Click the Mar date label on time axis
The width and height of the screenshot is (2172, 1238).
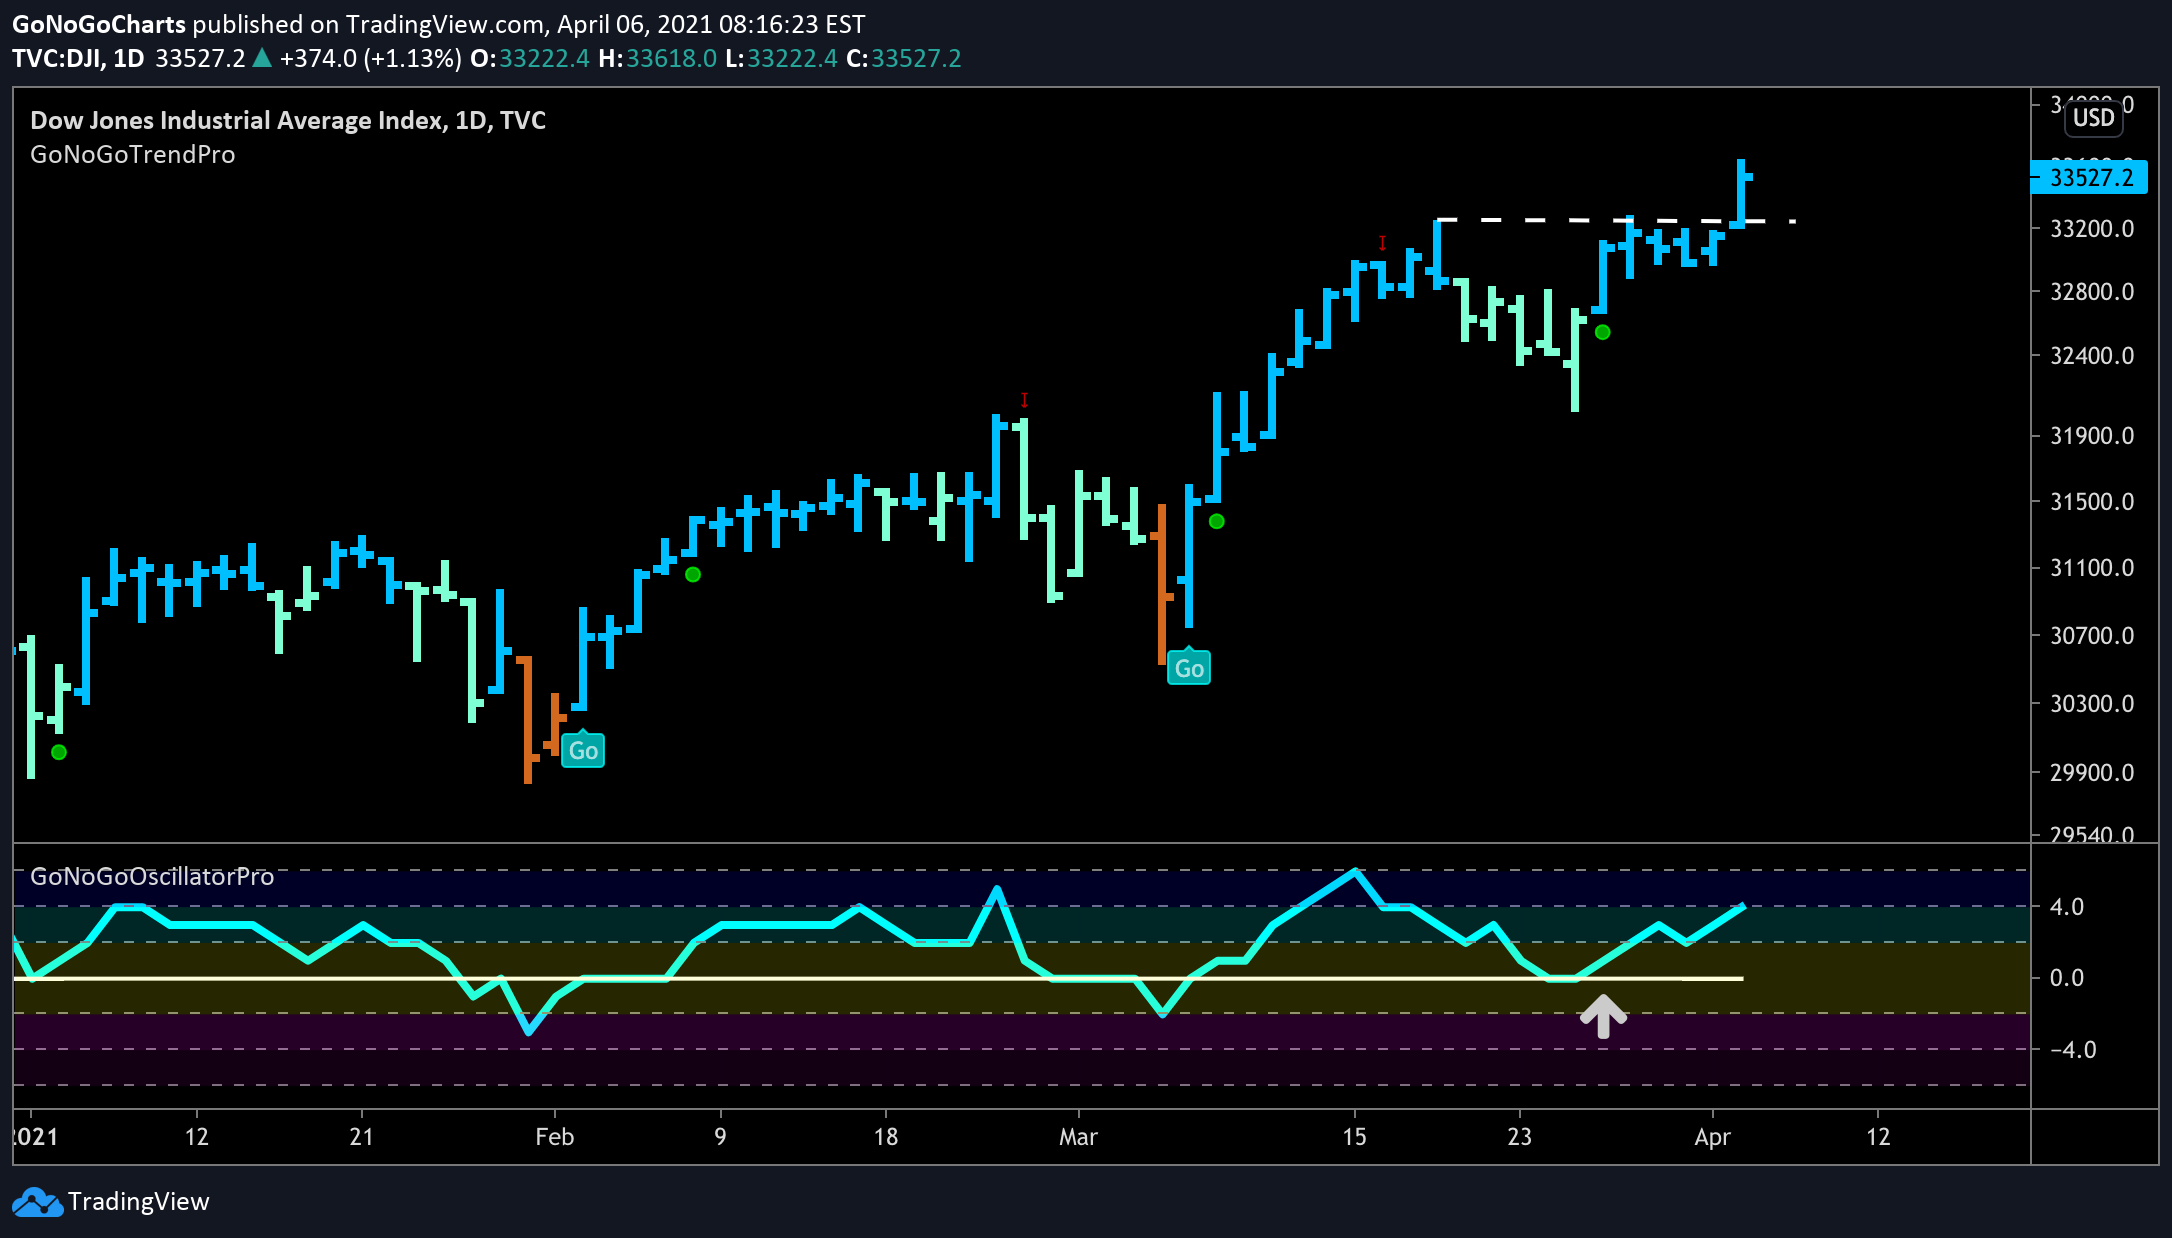pyautogui.click(x=1079, y=1137)
